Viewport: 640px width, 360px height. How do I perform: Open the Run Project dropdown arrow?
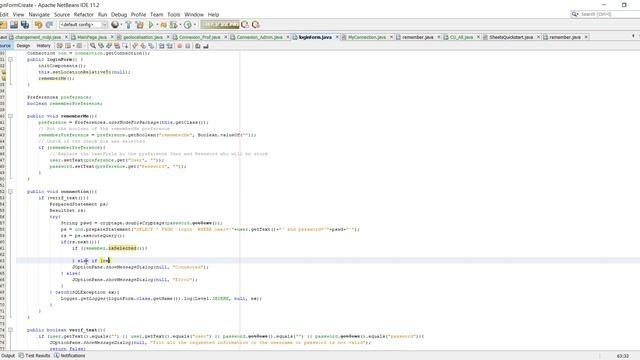click(157, 25)
